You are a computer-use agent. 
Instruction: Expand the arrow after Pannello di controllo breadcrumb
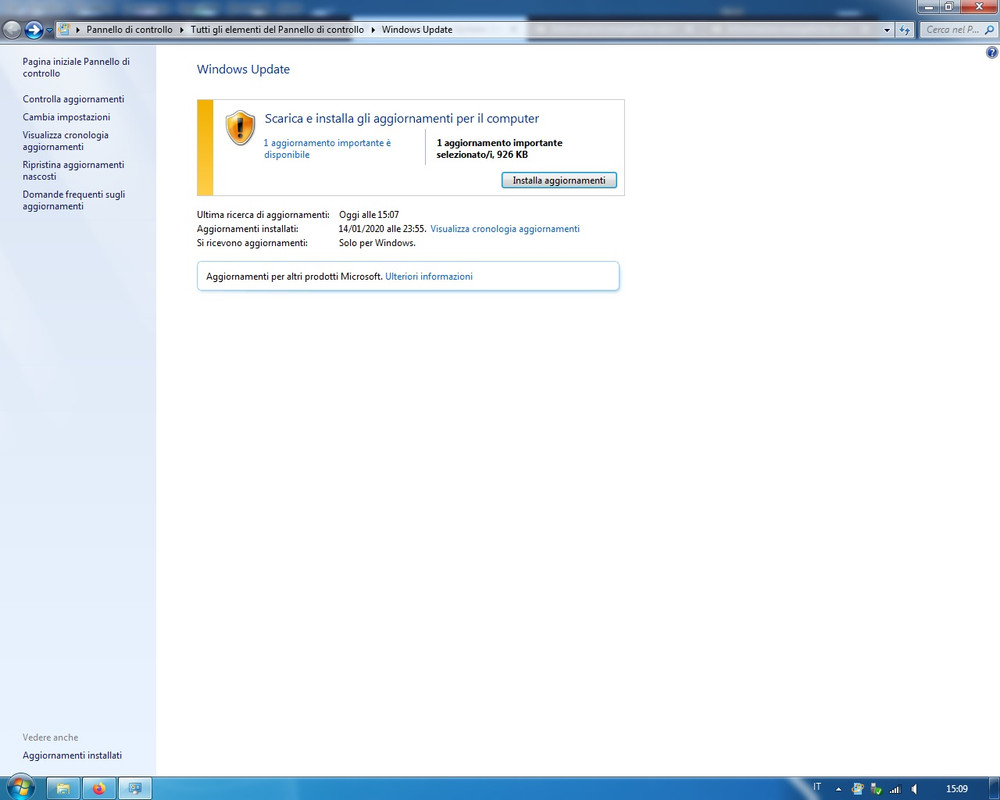[x=182, y=30]
